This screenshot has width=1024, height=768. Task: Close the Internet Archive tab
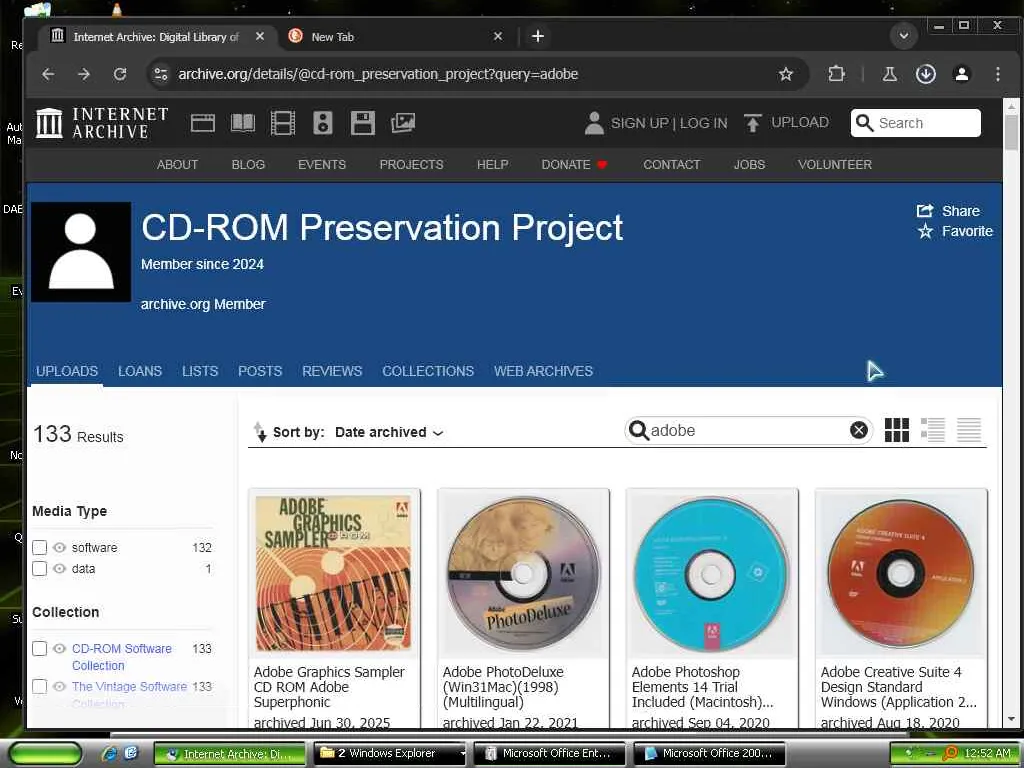pyautogui.click(x=260, y=37)
